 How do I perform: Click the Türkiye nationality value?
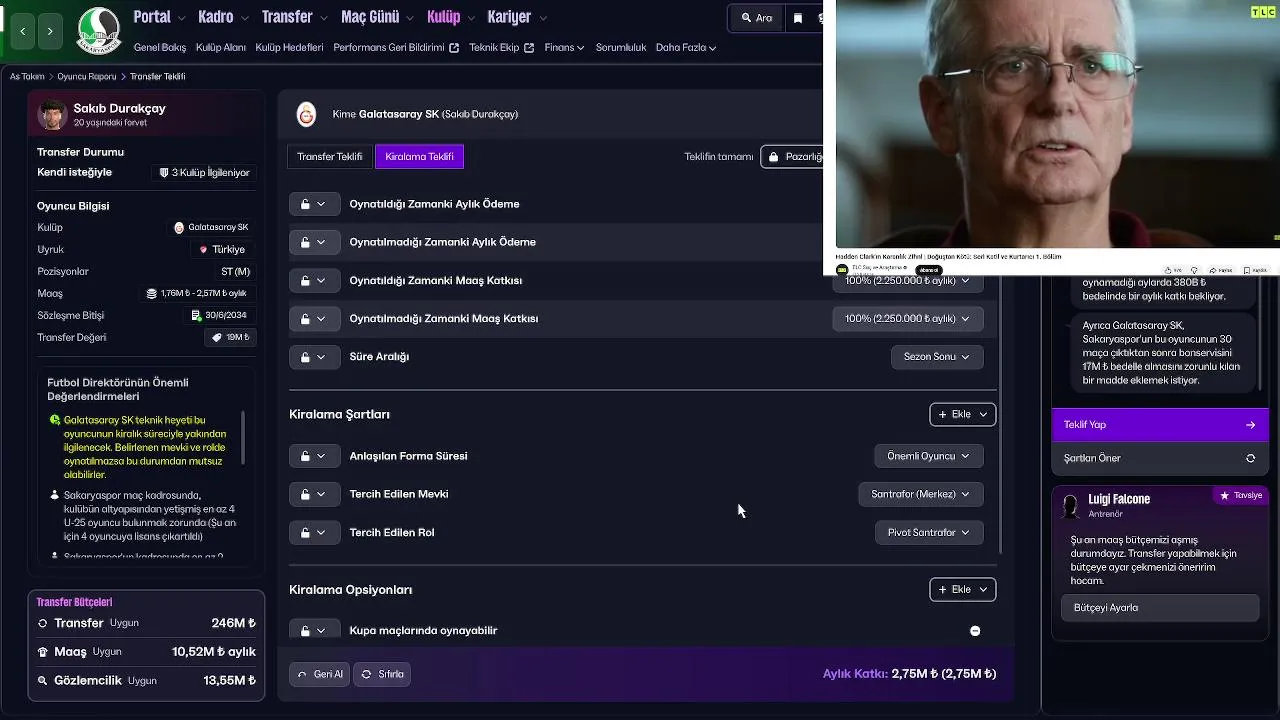[222, 250]
